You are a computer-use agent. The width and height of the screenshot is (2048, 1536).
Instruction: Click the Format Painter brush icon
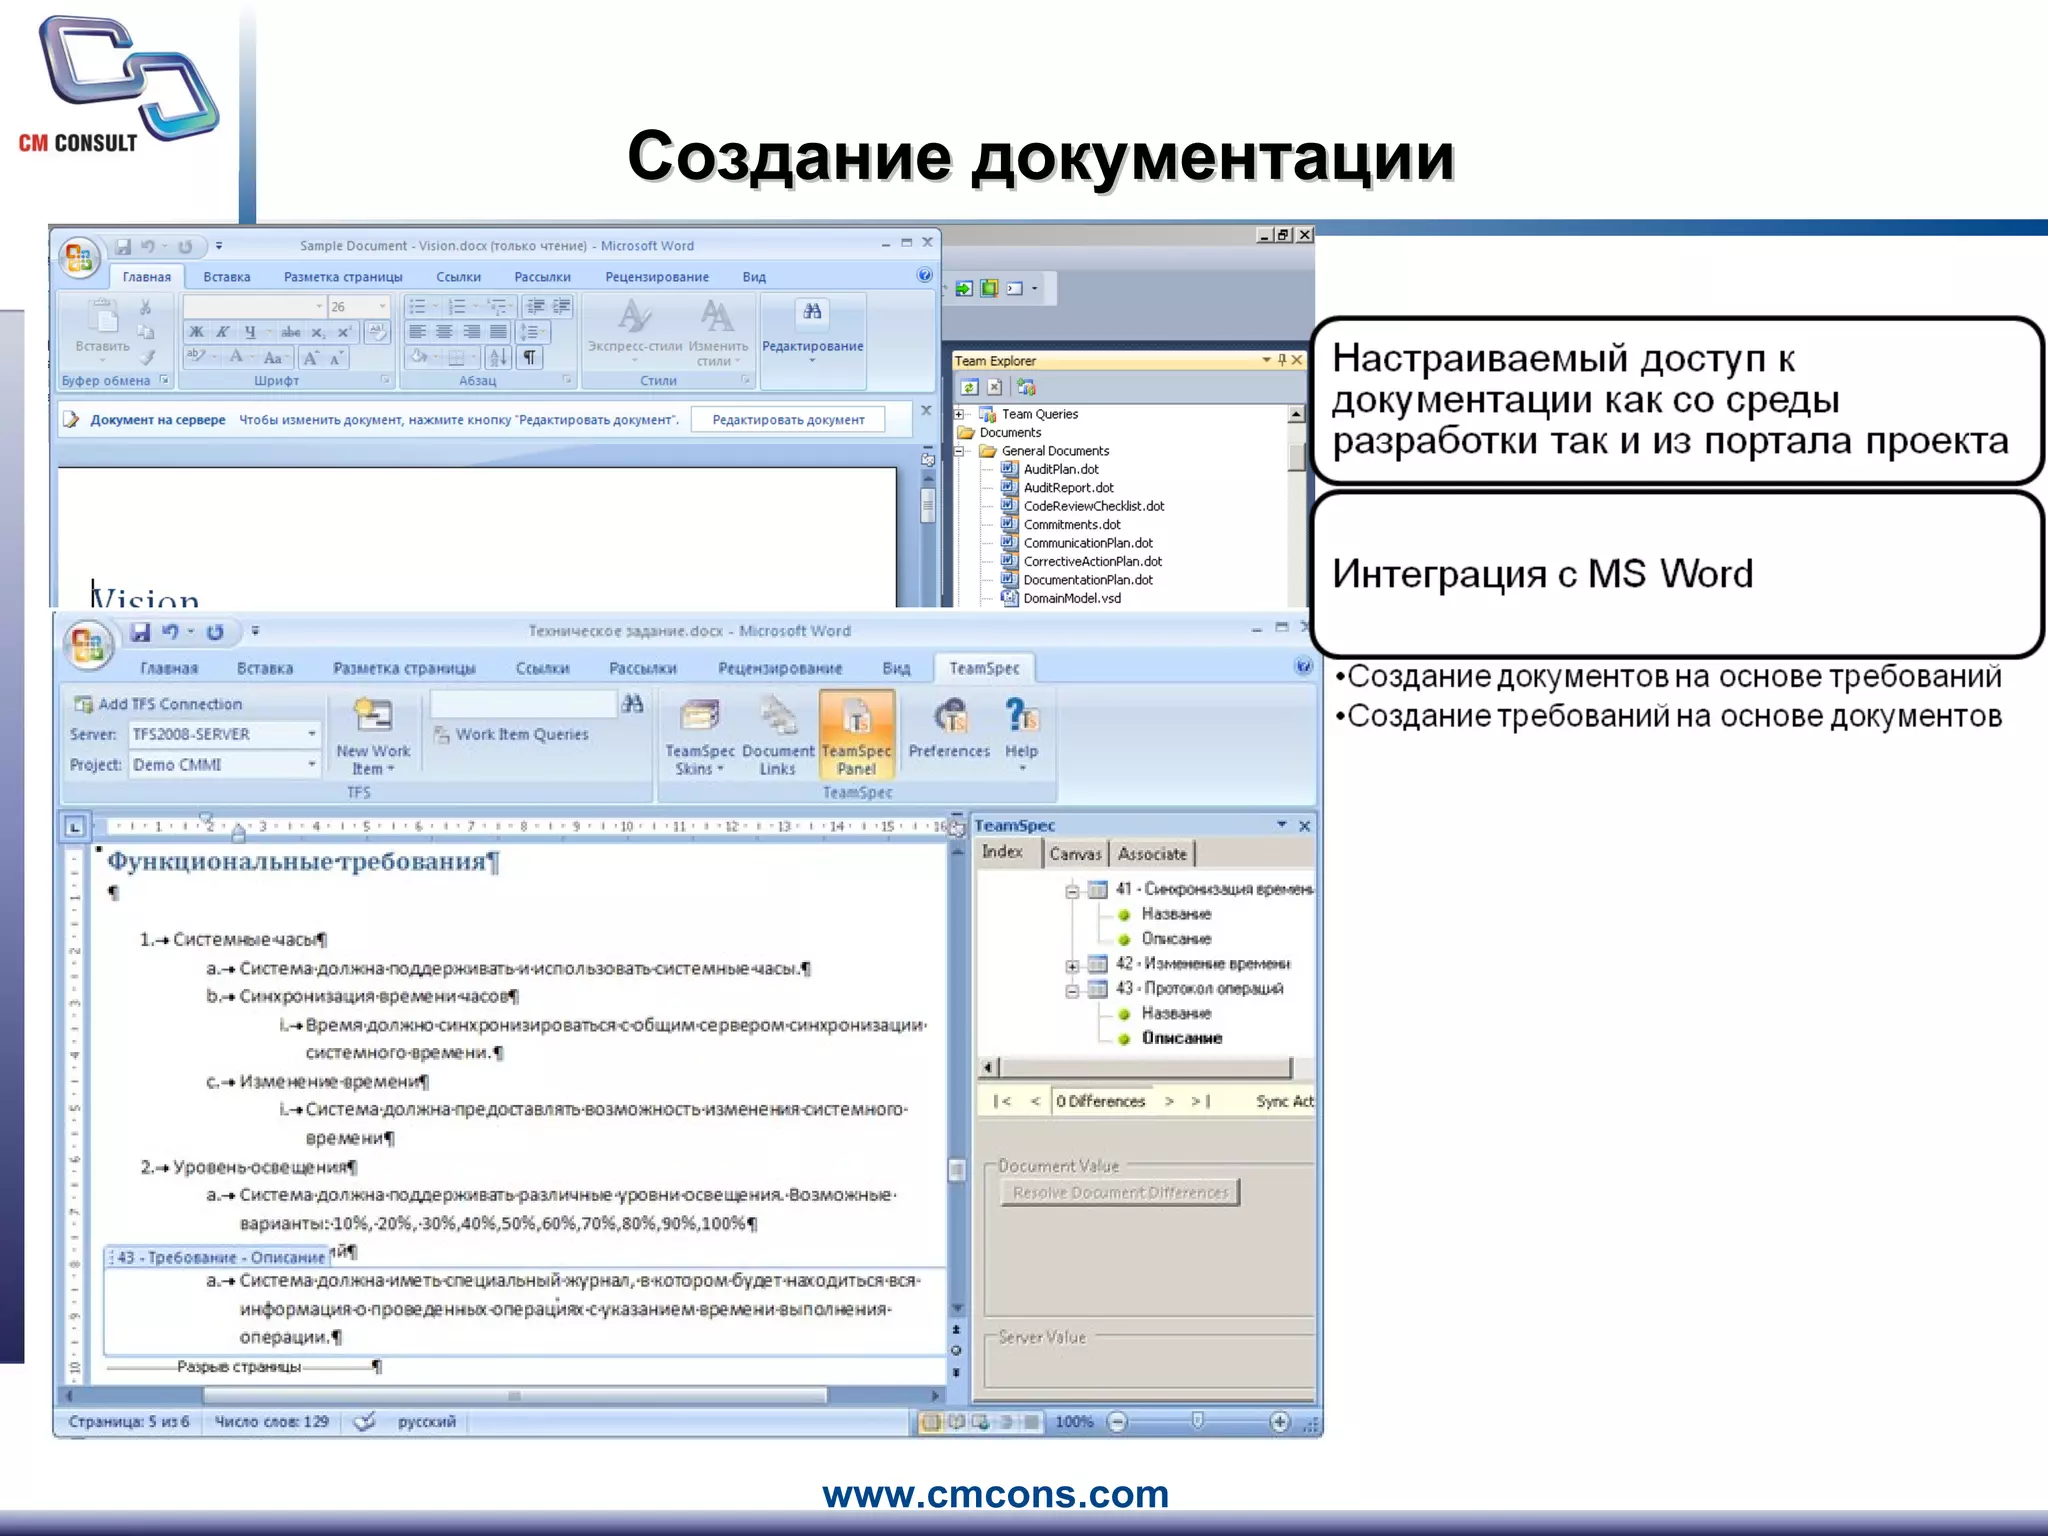click(148, 357)
